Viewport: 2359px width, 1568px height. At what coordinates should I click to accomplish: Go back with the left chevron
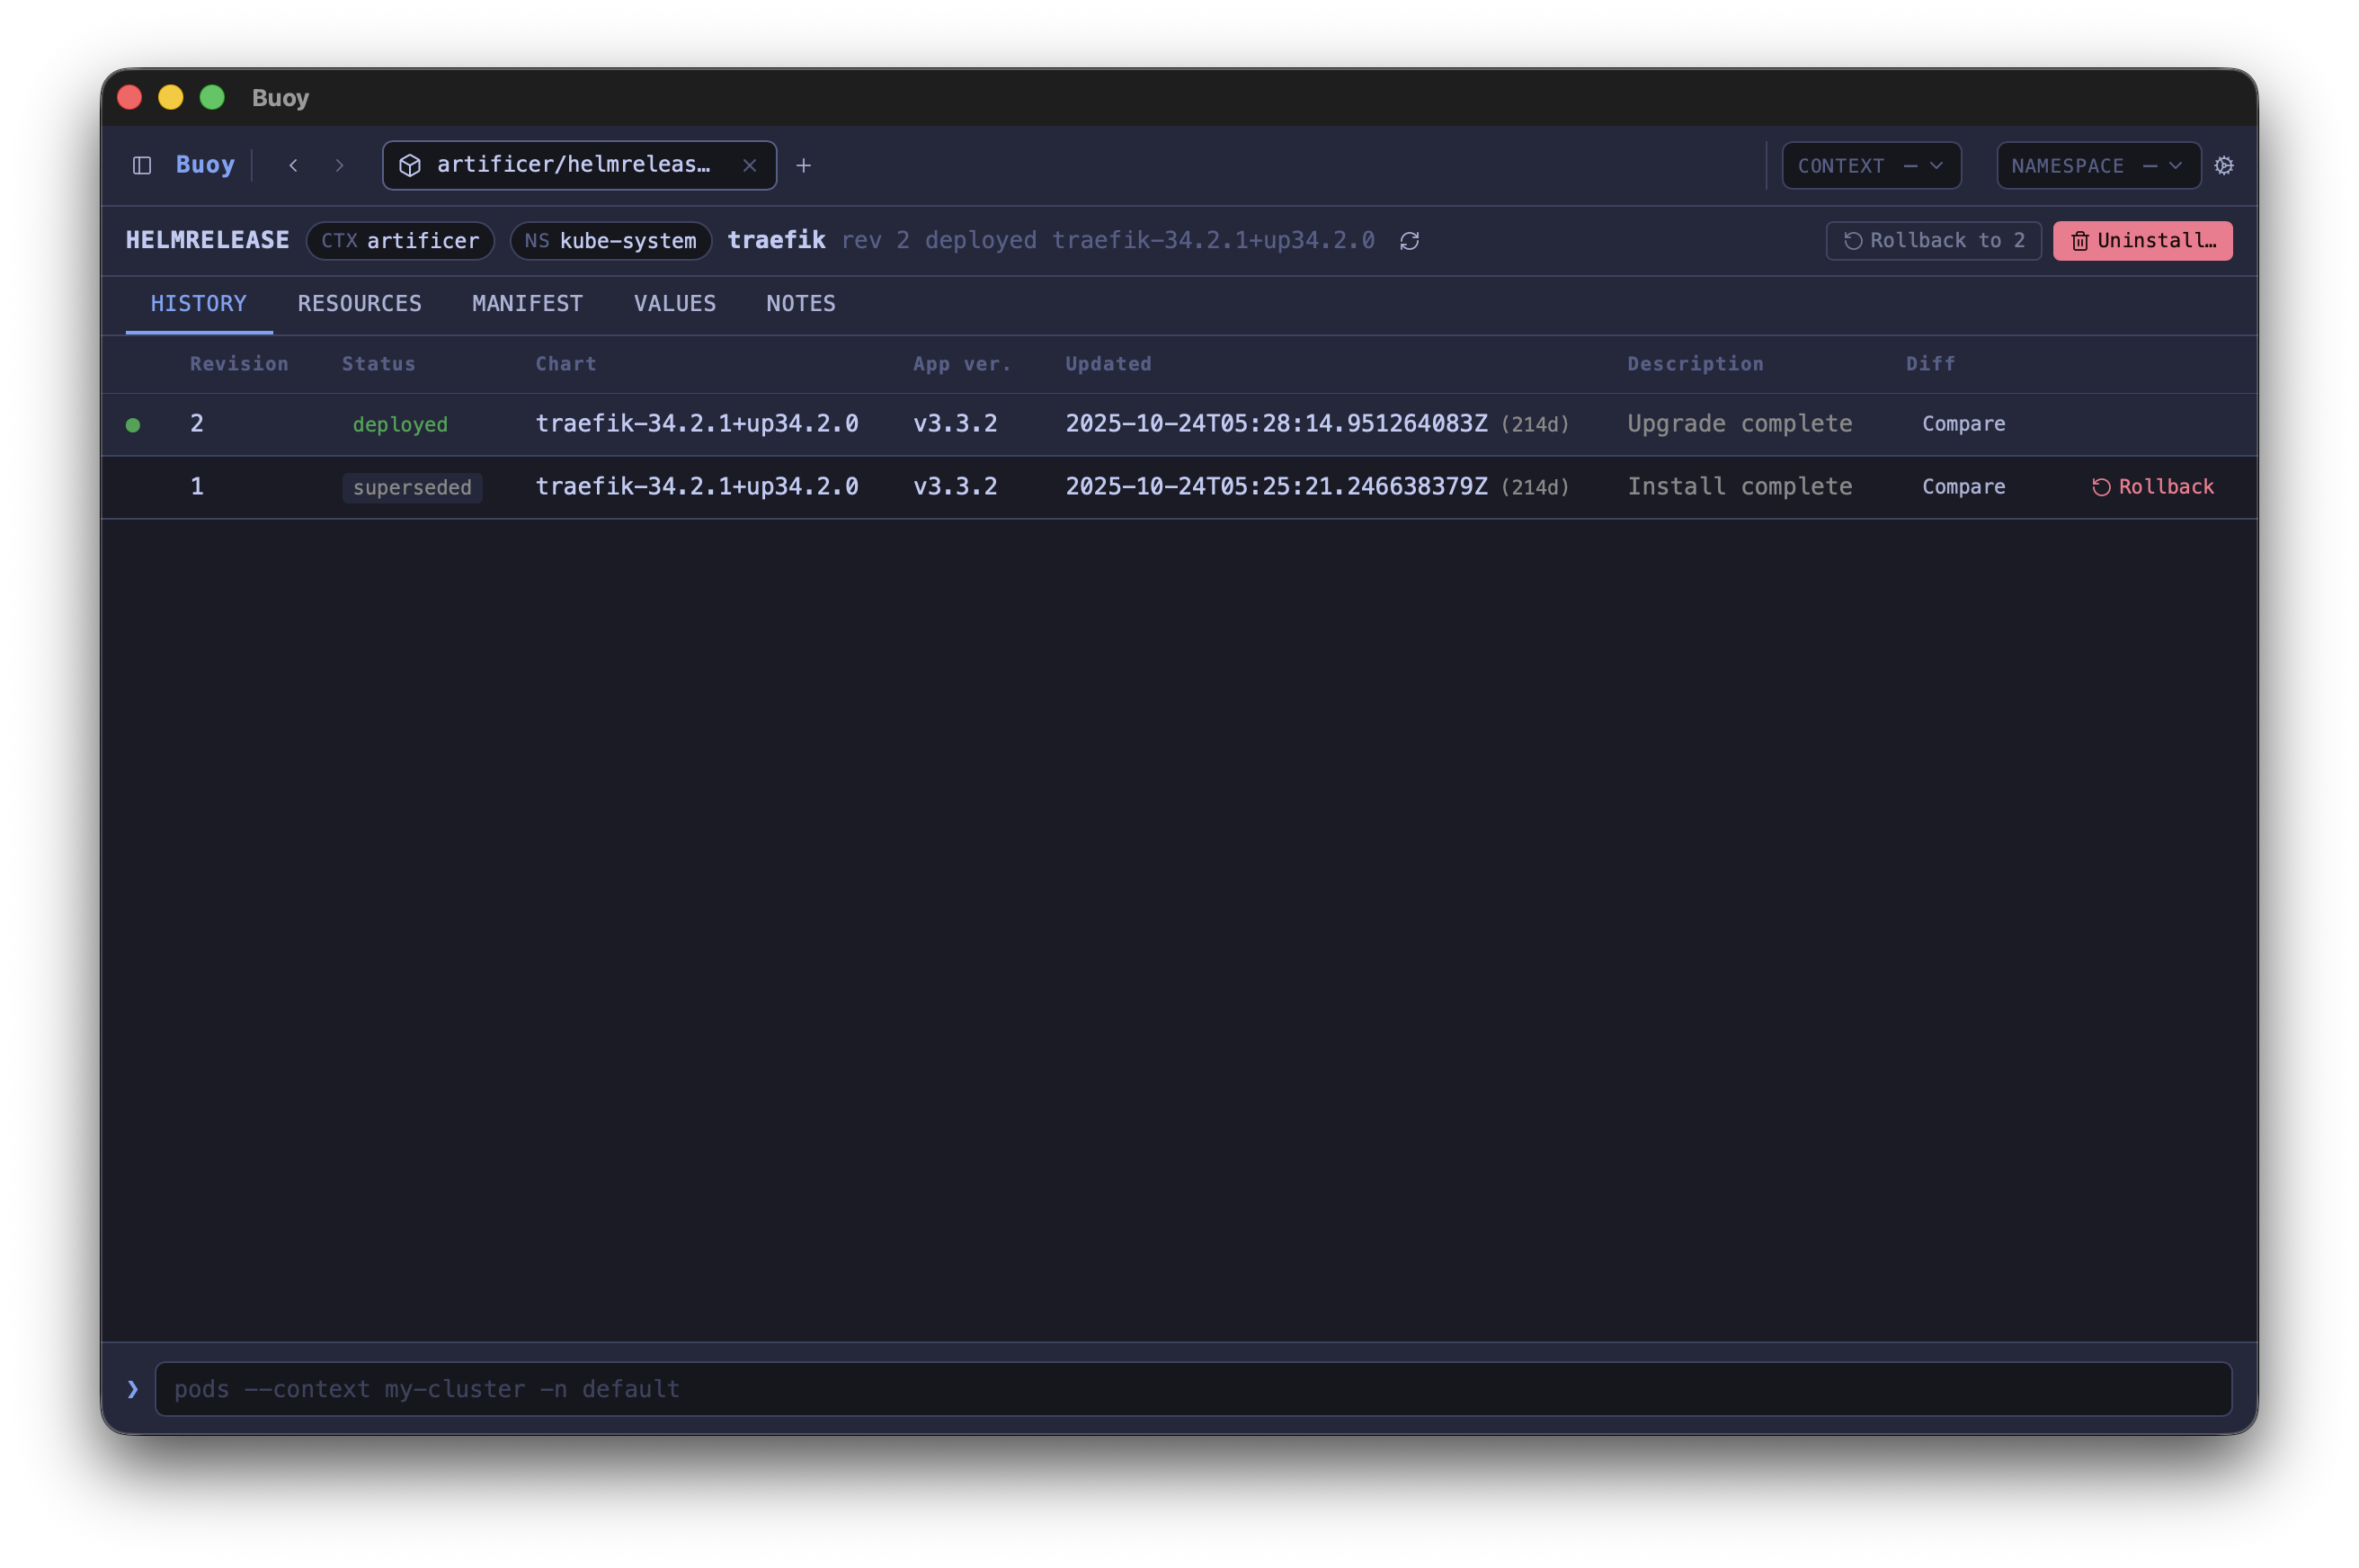pyautogui.click(x=293, y=165)
